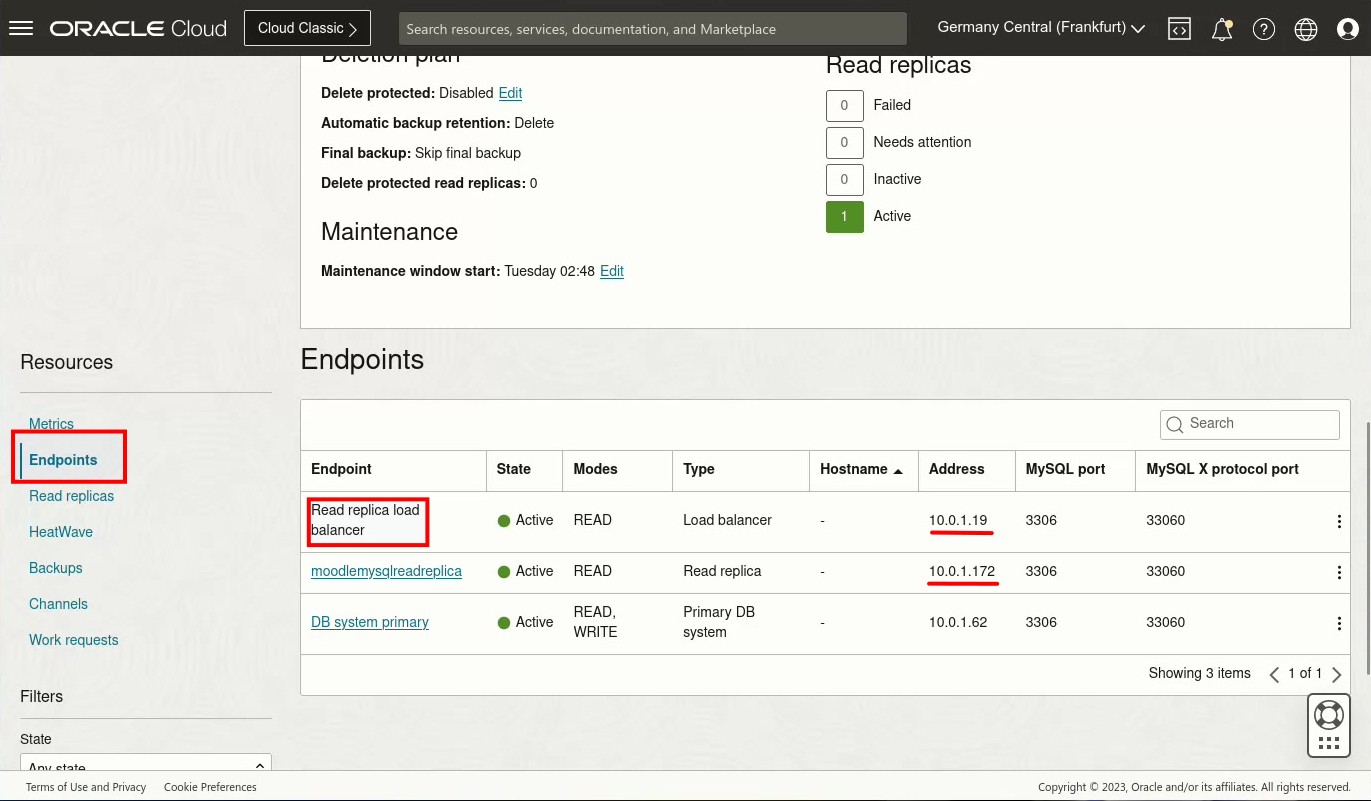Image resolution: width=1371 pixels, height=801 pixels.
Task: Go to next page of endpoints
Action: pos(1337,674)
